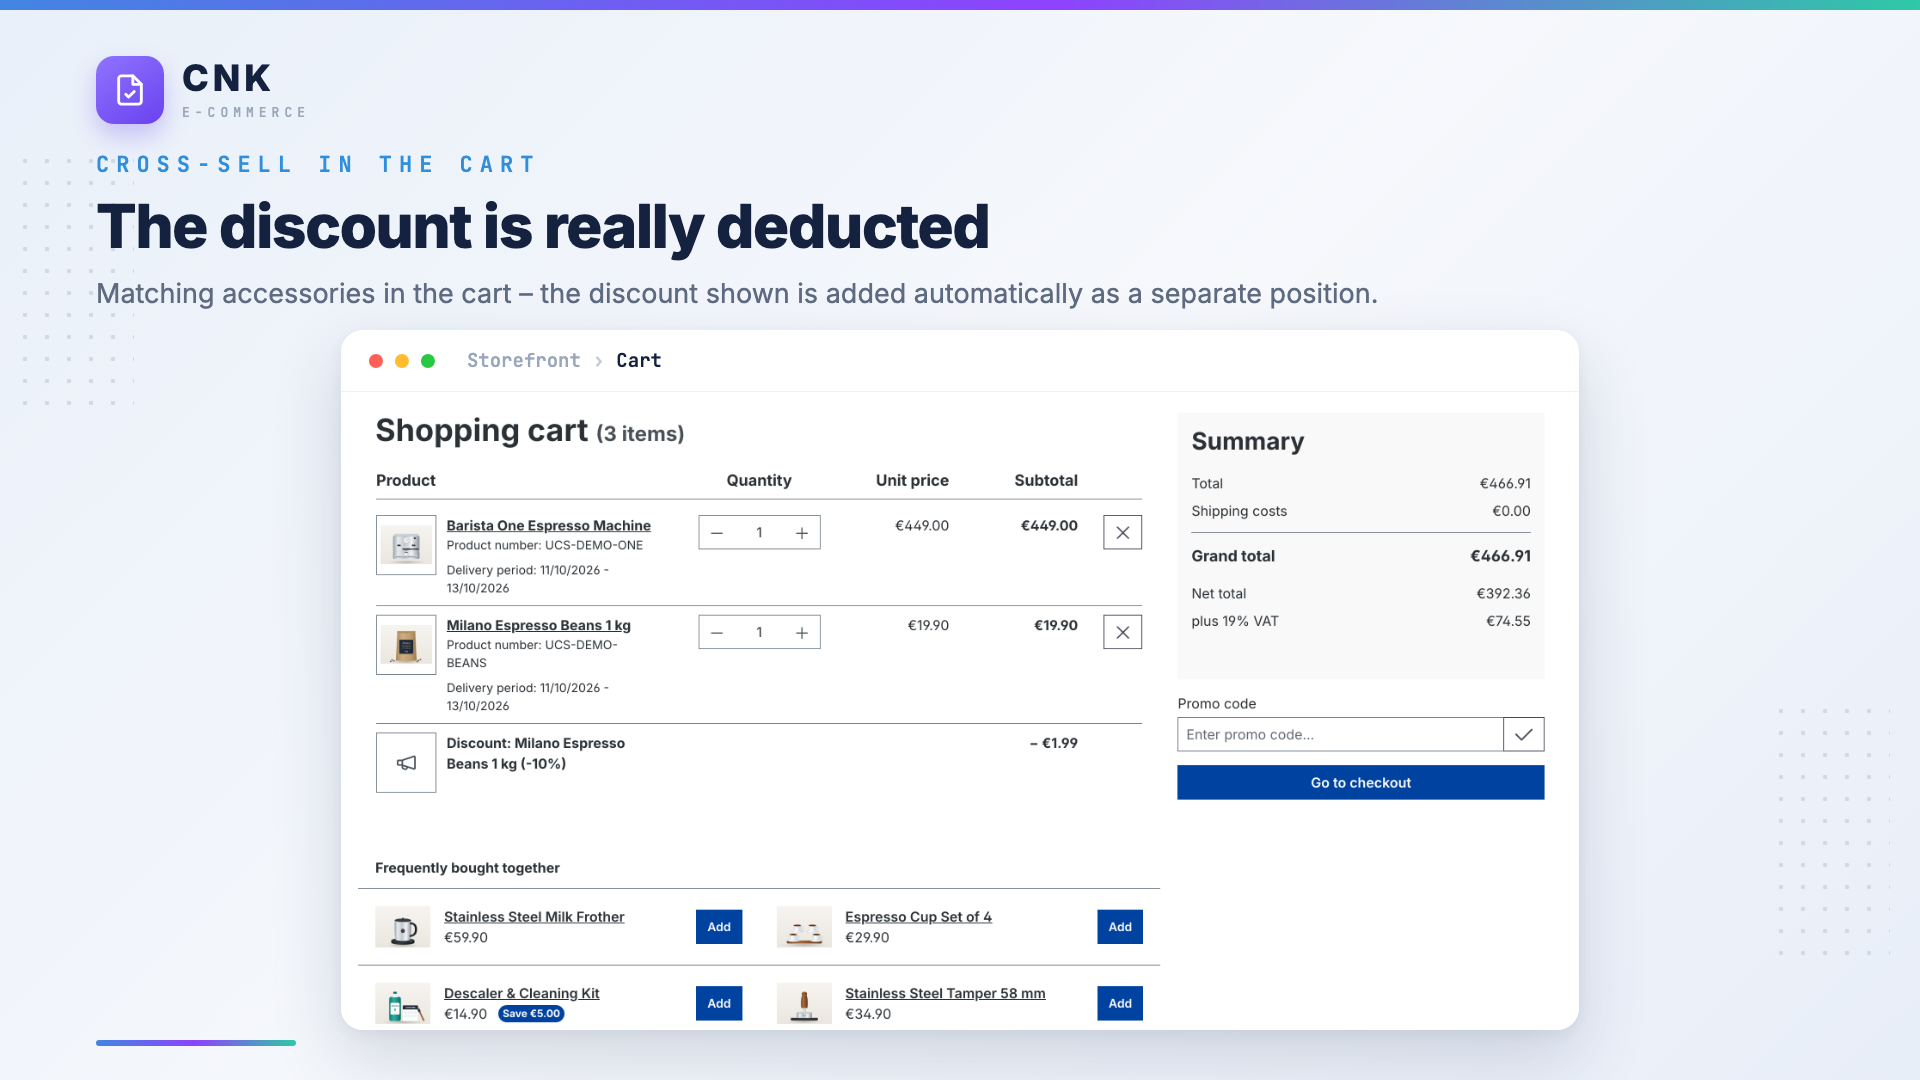Add Espresso Cup Set of 4
Viewport: 1920px width, 1080px height.
pos(1120,927)
